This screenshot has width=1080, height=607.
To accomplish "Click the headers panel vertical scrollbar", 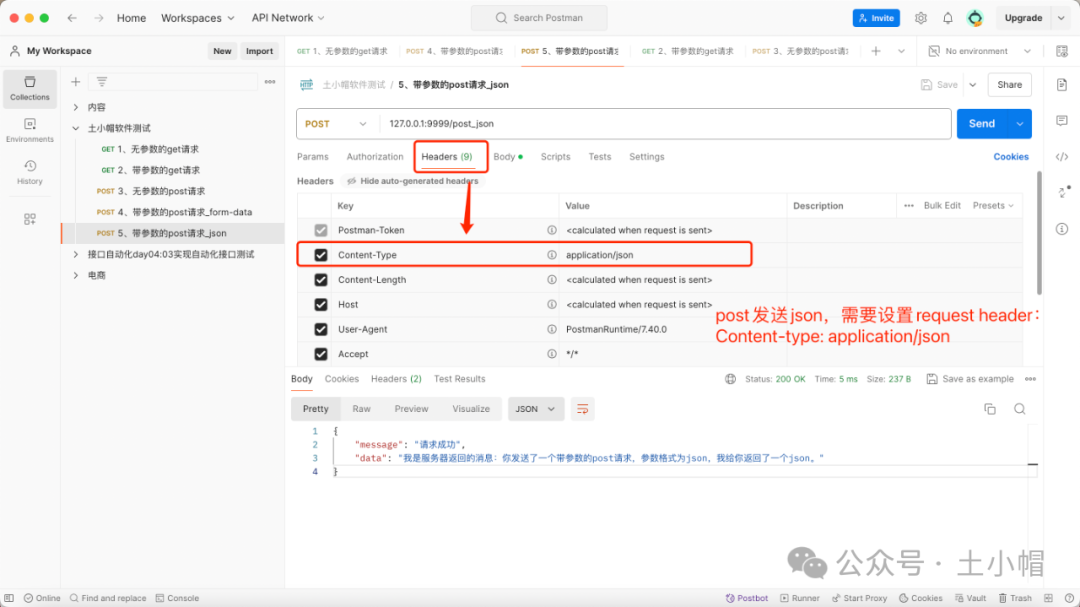I will (x=1039, y=234).
